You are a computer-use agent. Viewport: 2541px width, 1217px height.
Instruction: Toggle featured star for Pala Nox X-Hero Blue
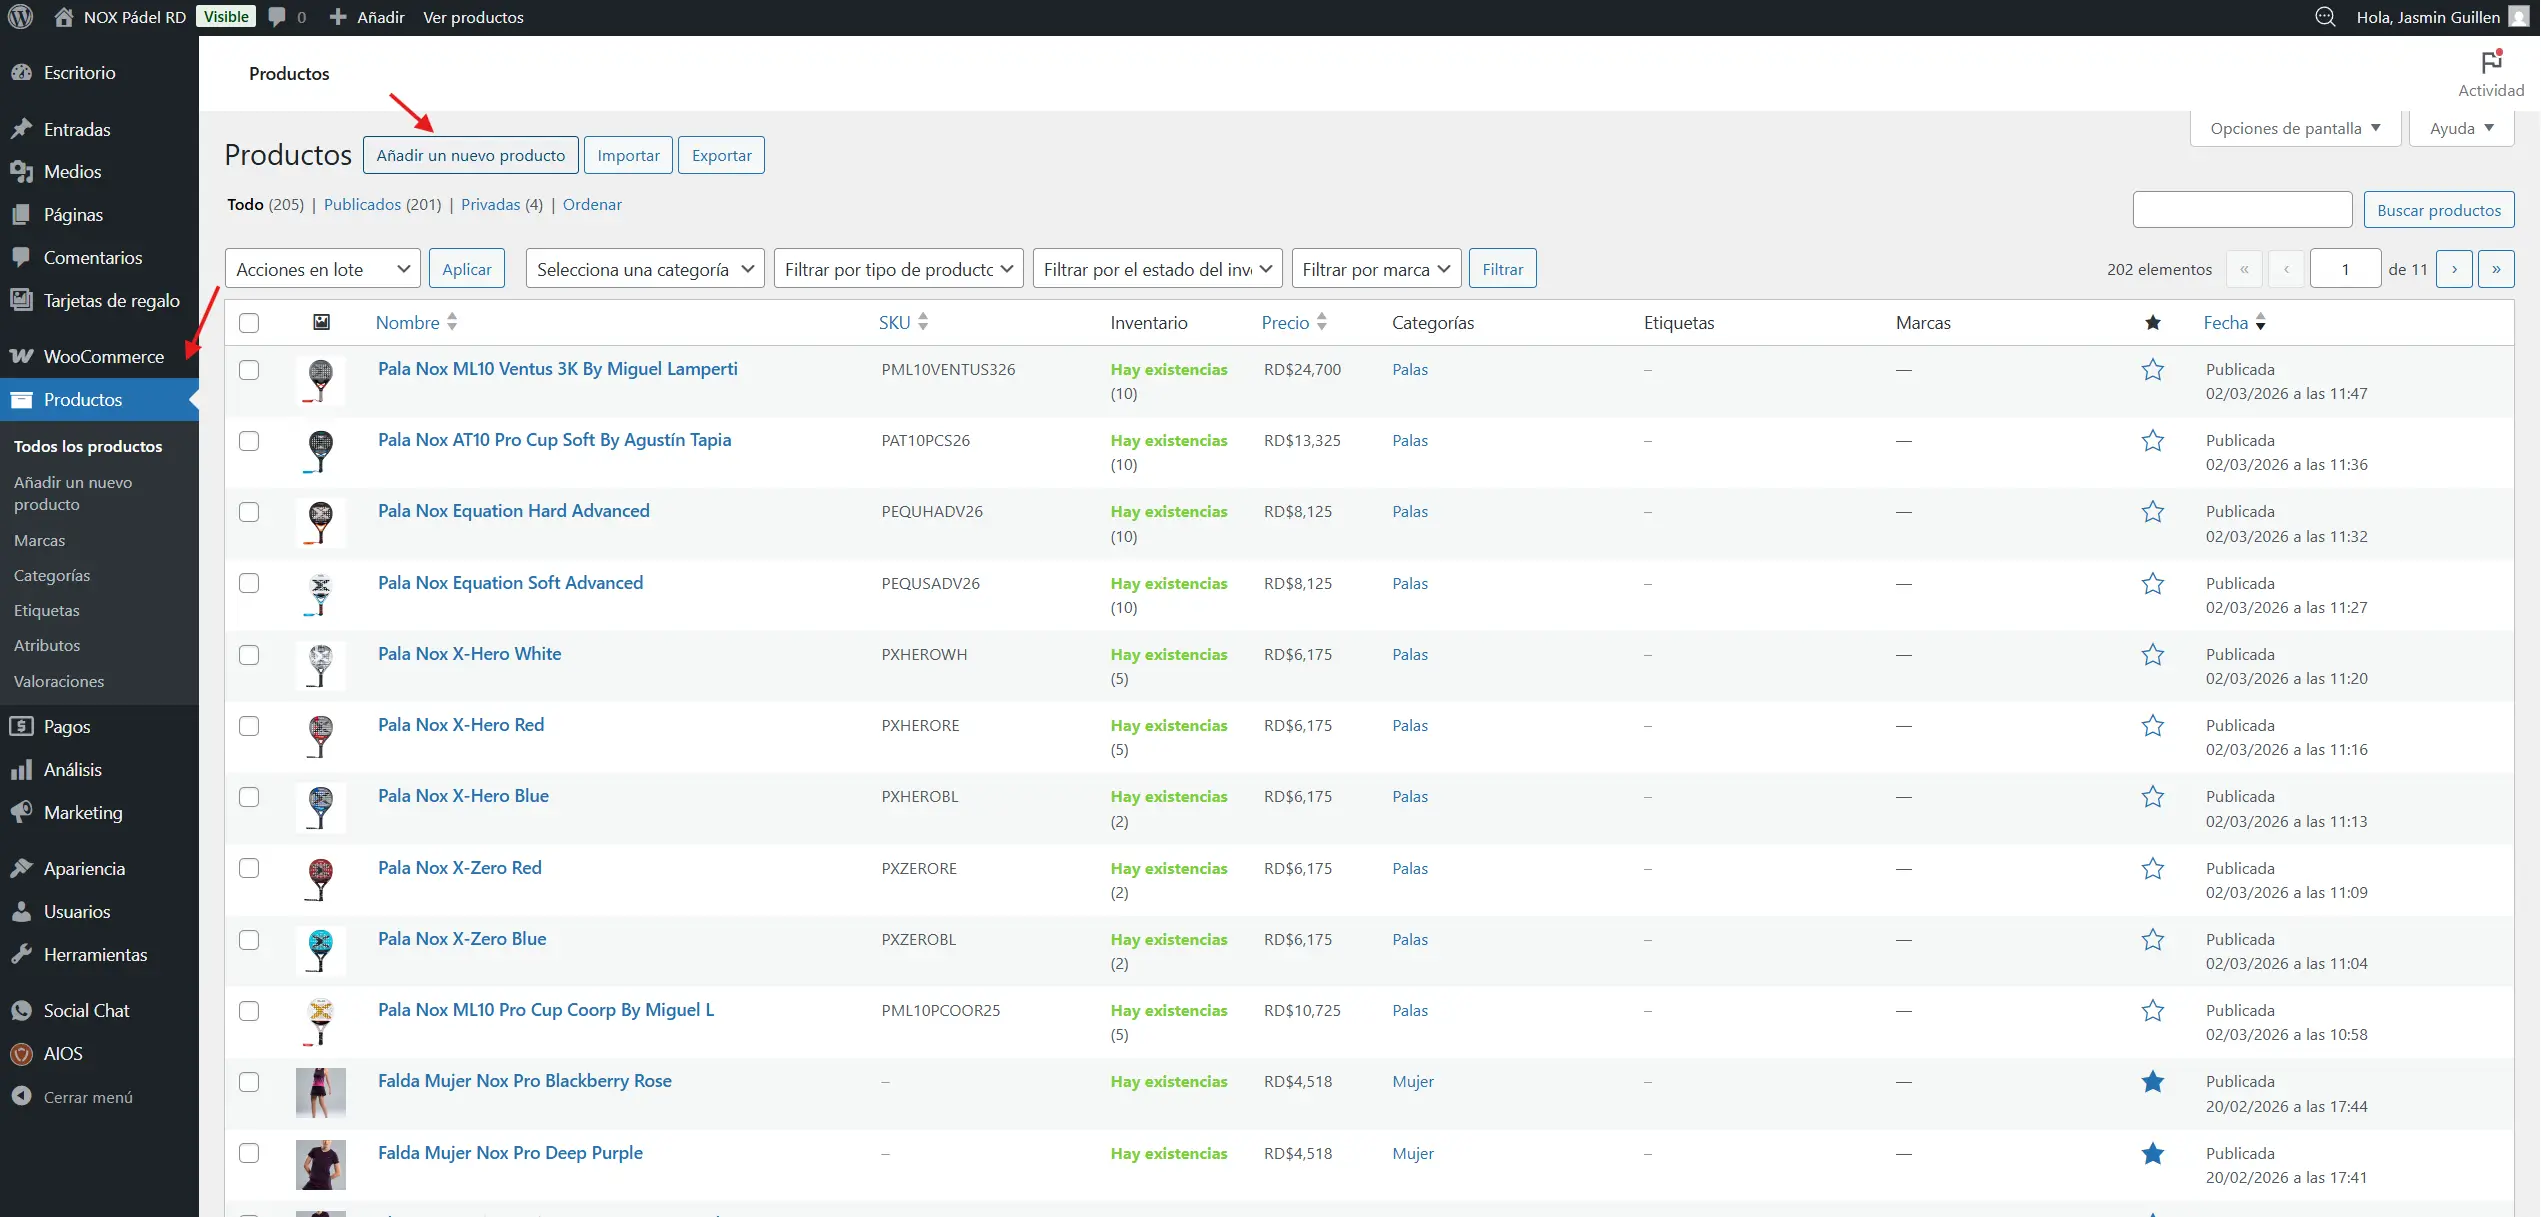coord(2152,797)
